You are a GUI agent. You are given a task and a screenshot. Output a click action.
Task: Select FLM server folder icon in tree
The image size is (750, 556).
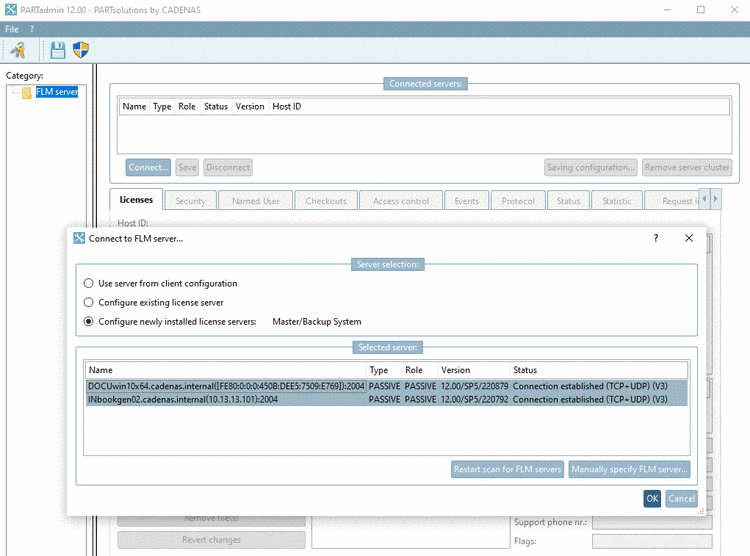pos(27,92)
